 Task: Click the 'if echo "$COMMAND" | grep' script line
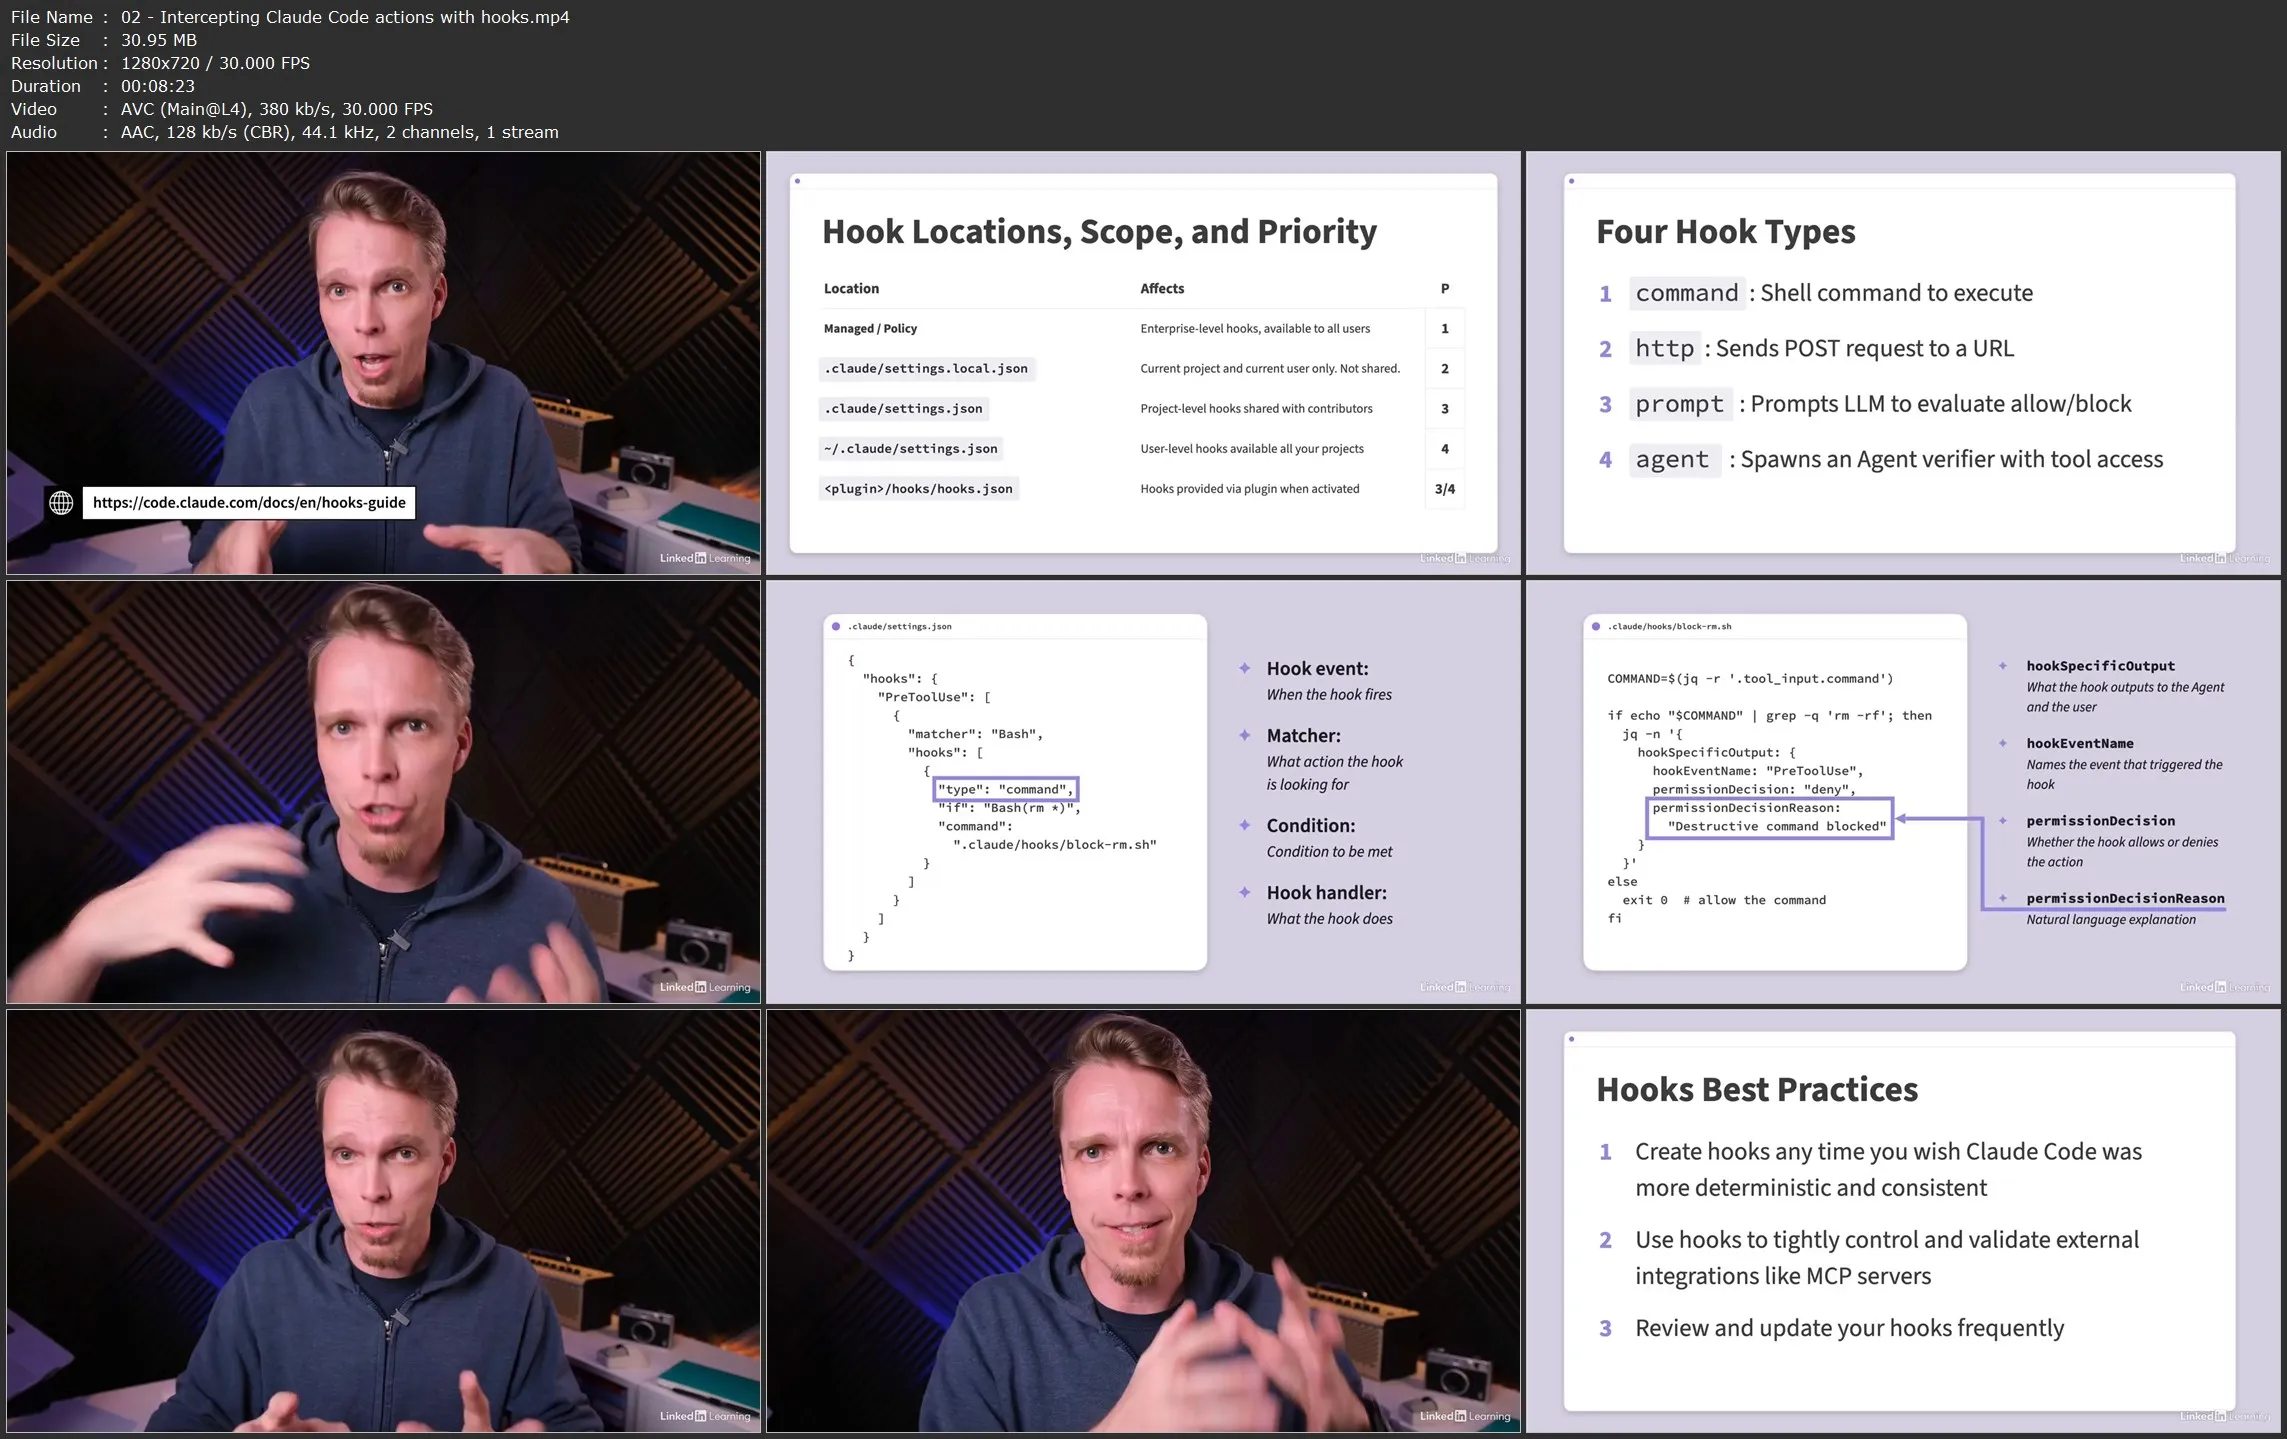[1770, 716]
